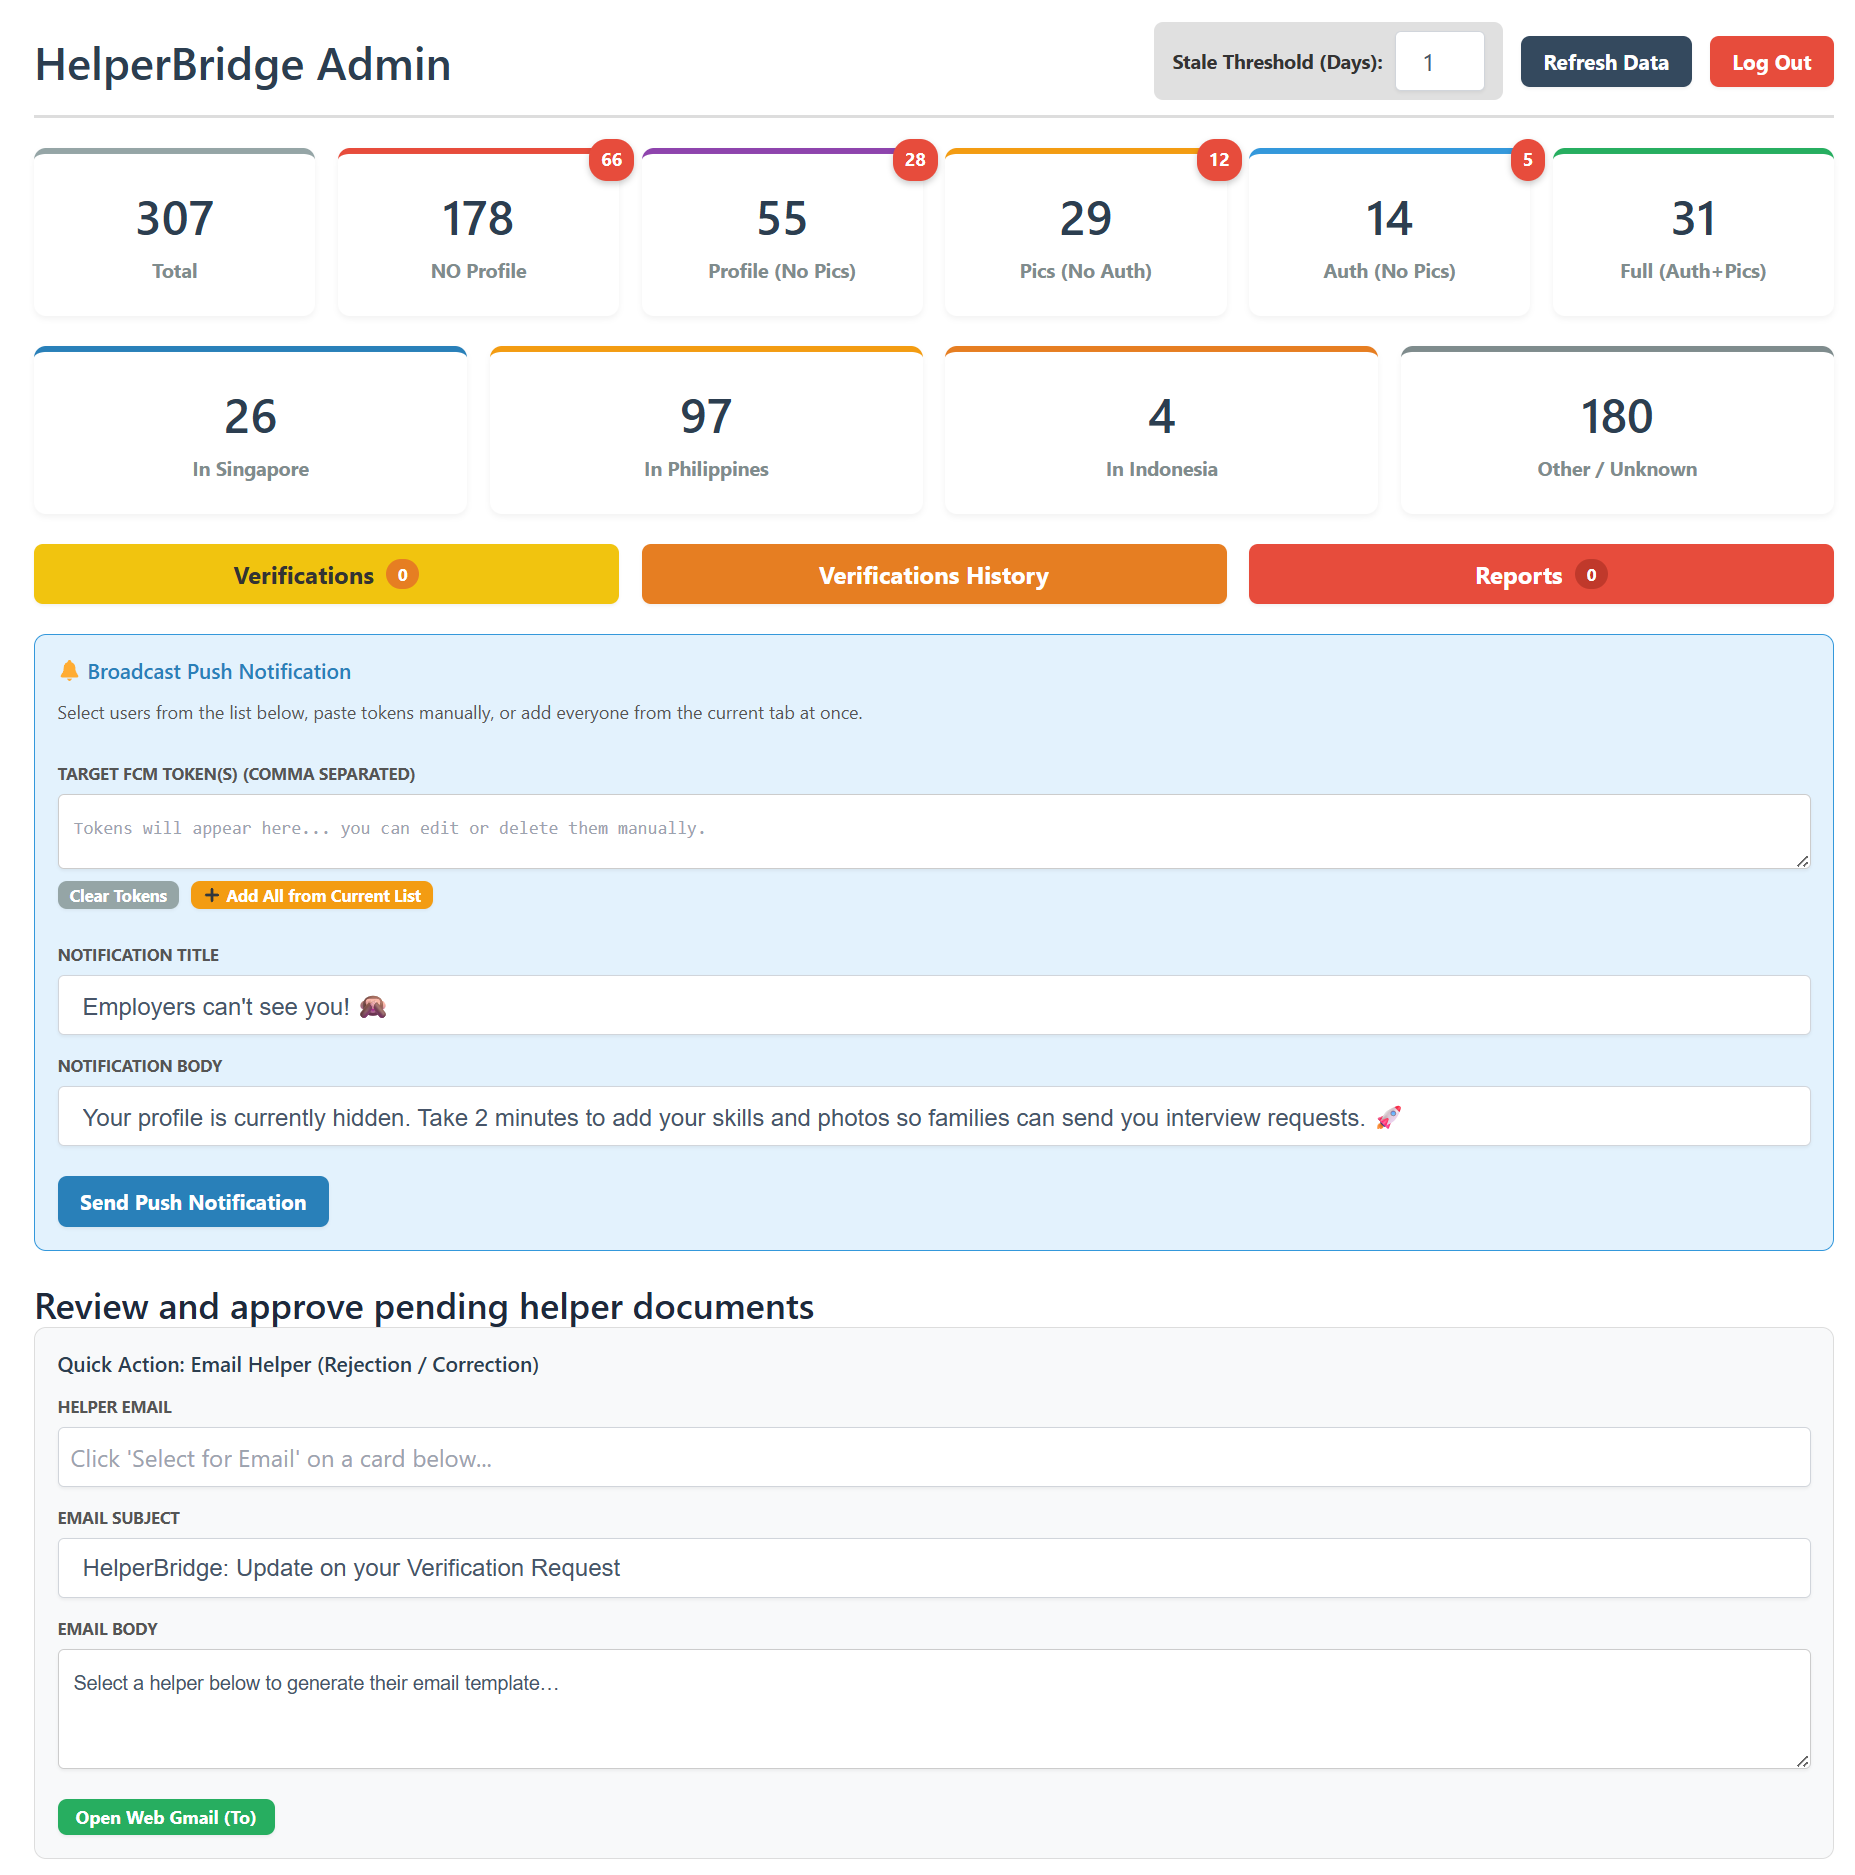
Task: Click the Verifications count badge 0
Action: coord(402,574)
